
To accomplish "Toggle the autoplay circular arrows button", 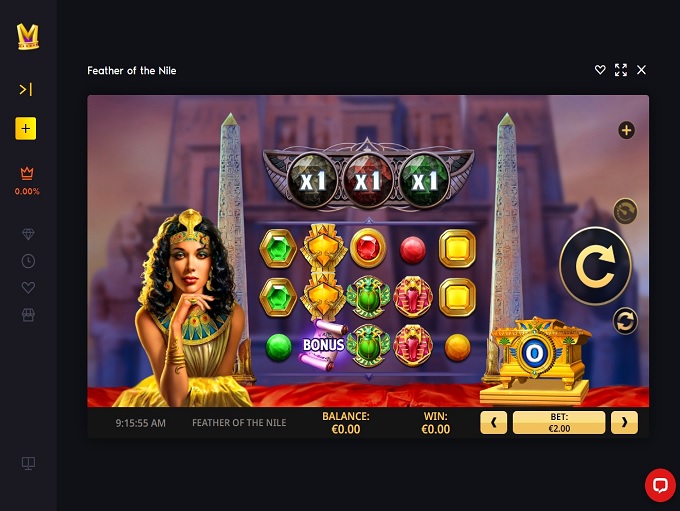I will pyautogui.click(x=625, y=321).
